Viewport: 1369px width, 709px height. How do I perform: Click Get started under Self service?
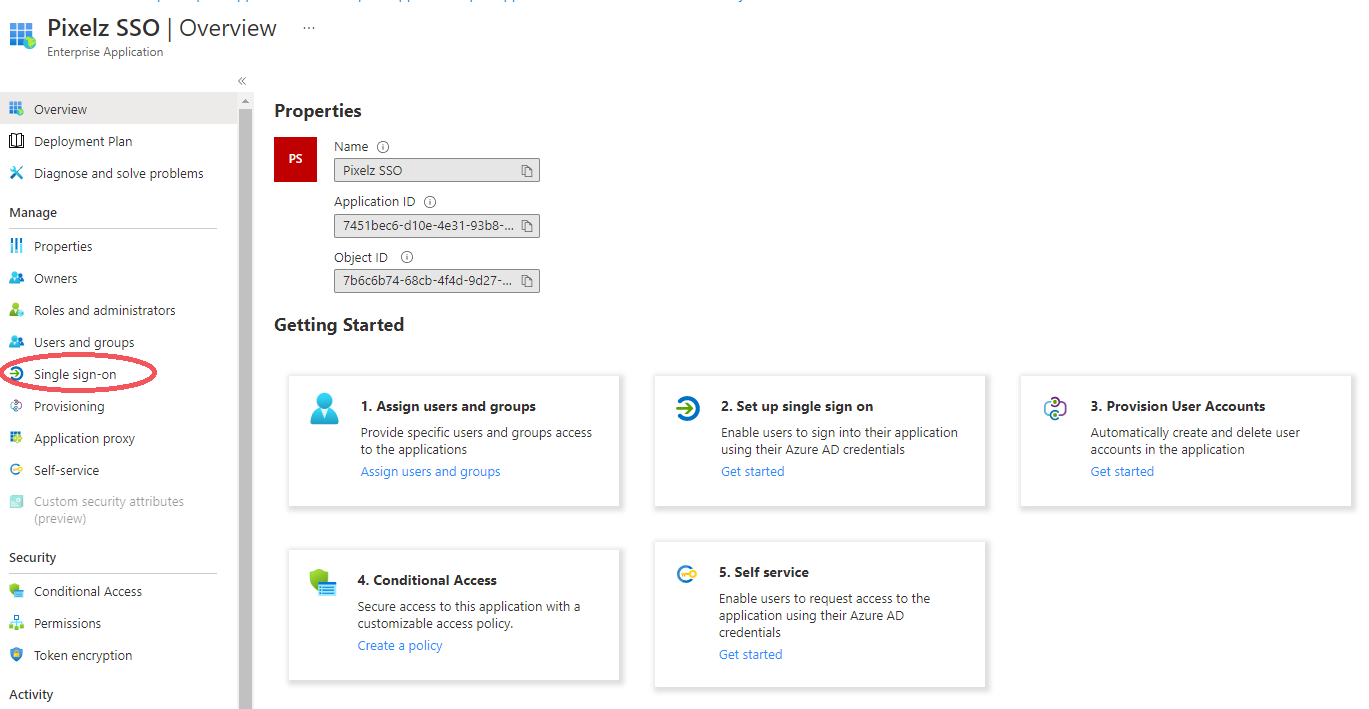(x=751, y=655)
